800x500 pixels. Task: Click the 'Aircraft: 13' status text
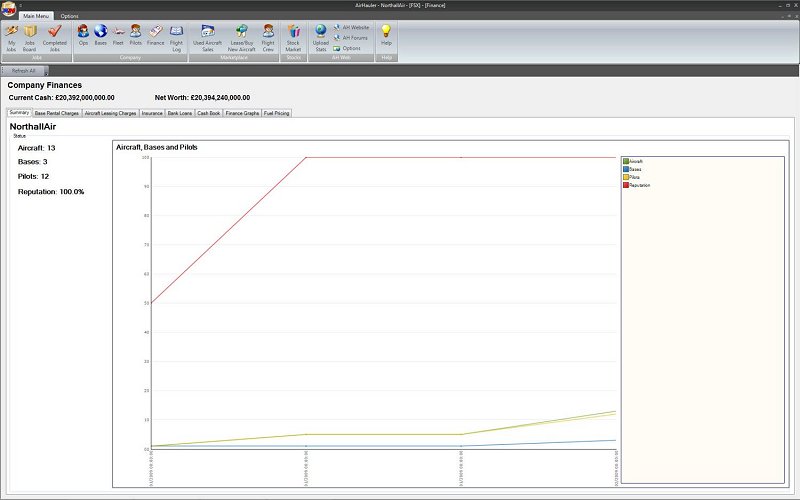(36, 148)
